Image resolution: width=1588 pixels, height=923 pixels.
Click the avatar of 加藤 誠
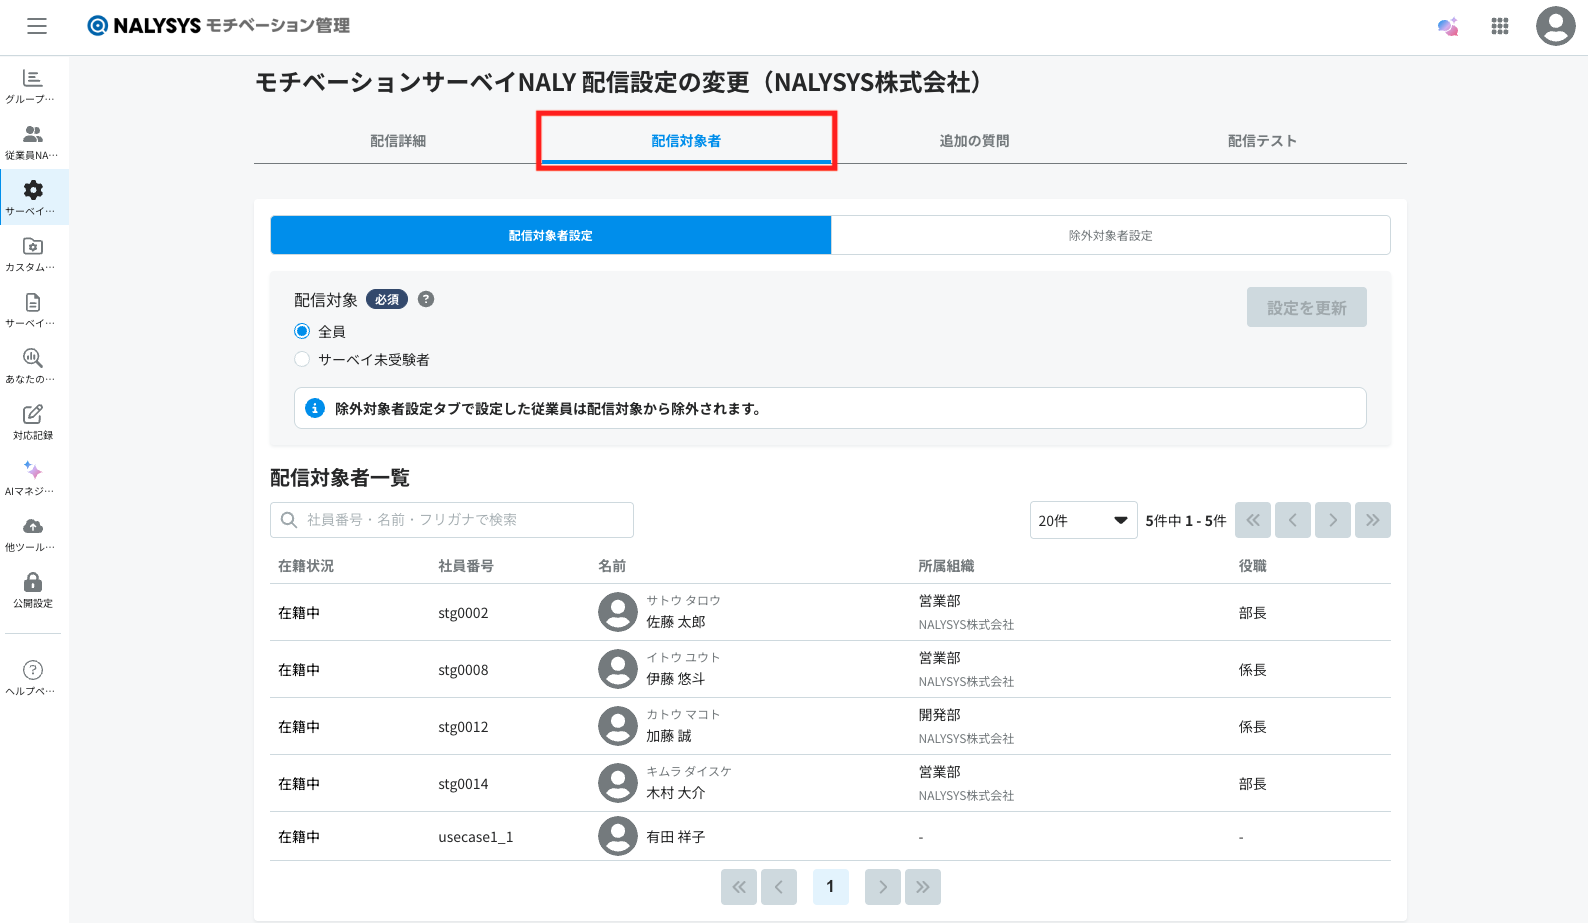(x=618, y=726)
